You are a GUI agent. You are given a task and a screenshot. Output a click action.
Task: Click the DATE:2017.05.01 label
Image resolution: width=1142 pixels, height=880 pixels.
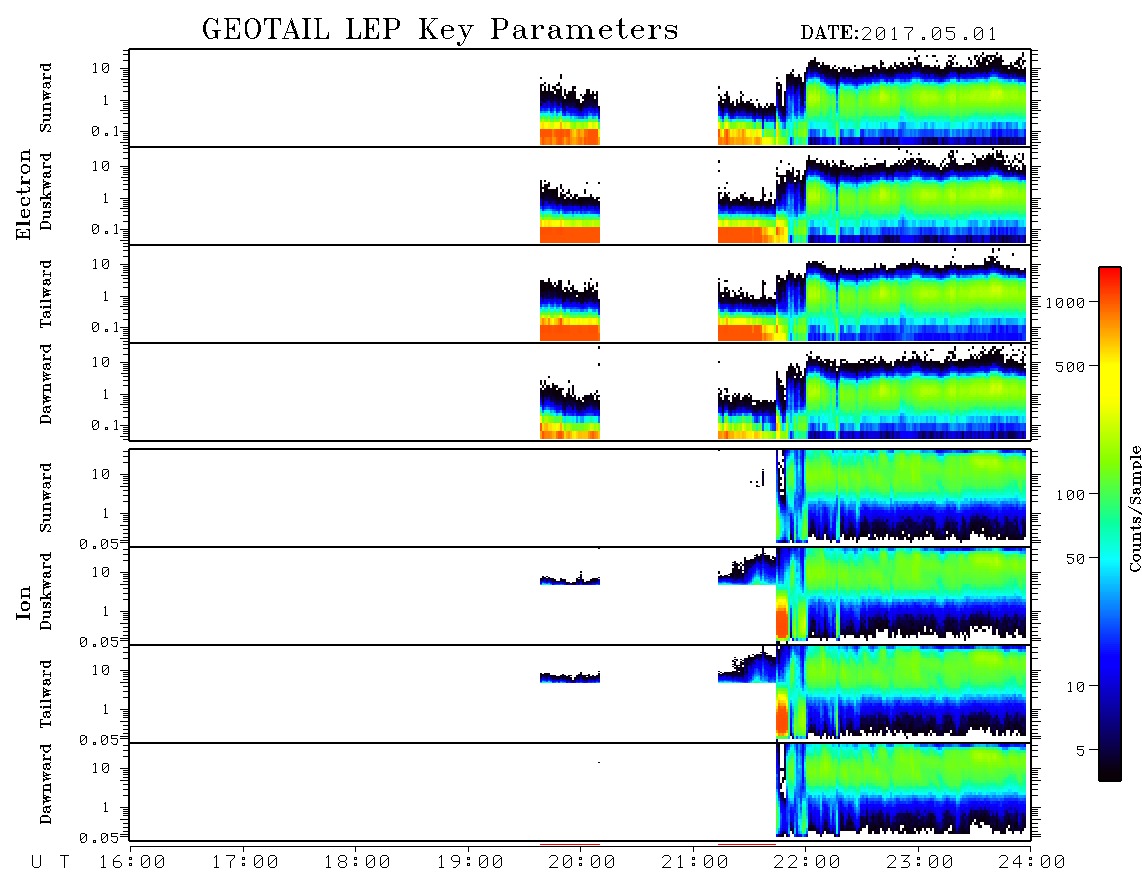899,34
